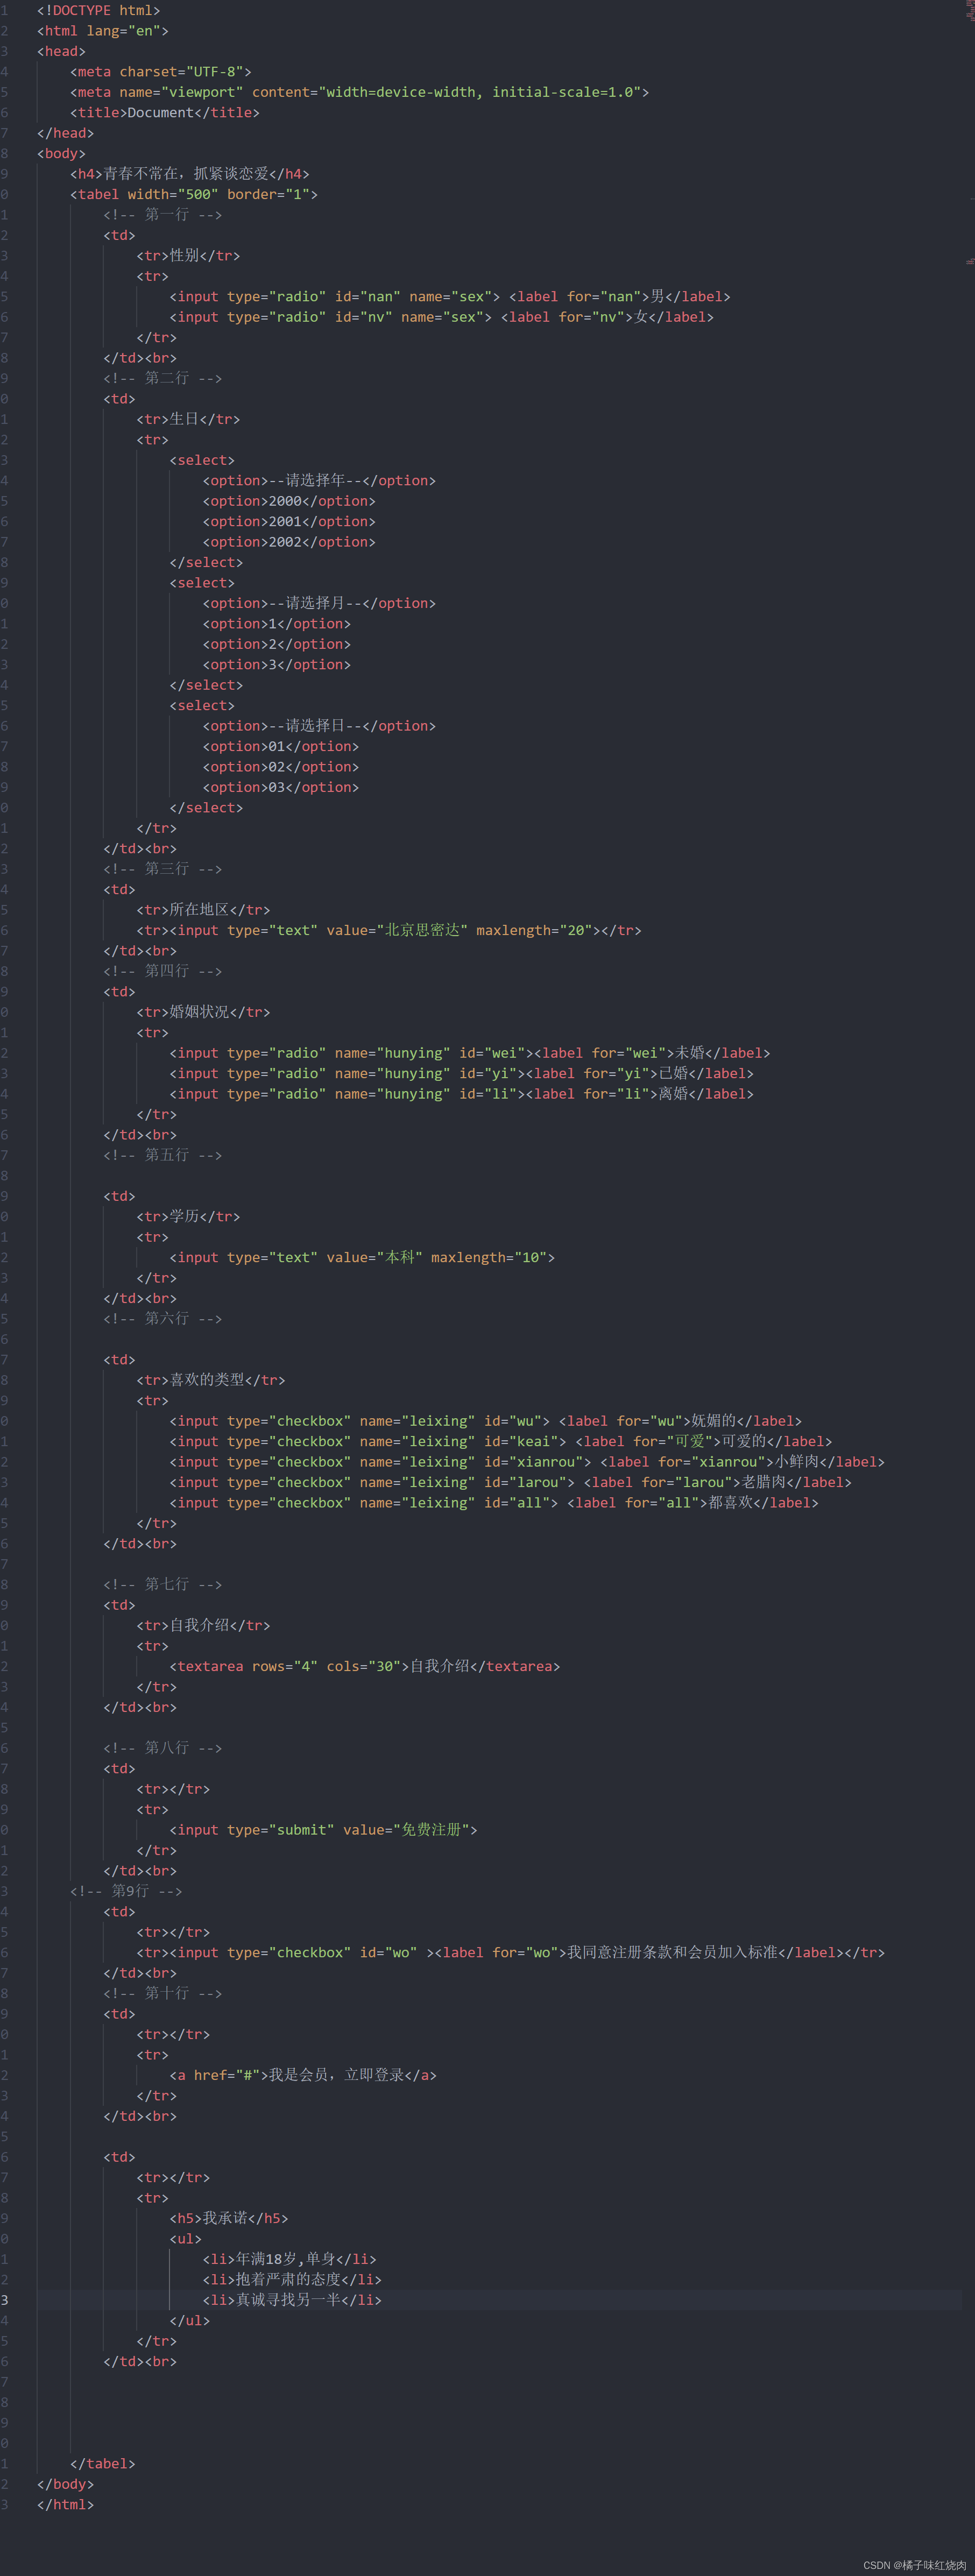Click the option --请选择月-- line

(319, 603)
